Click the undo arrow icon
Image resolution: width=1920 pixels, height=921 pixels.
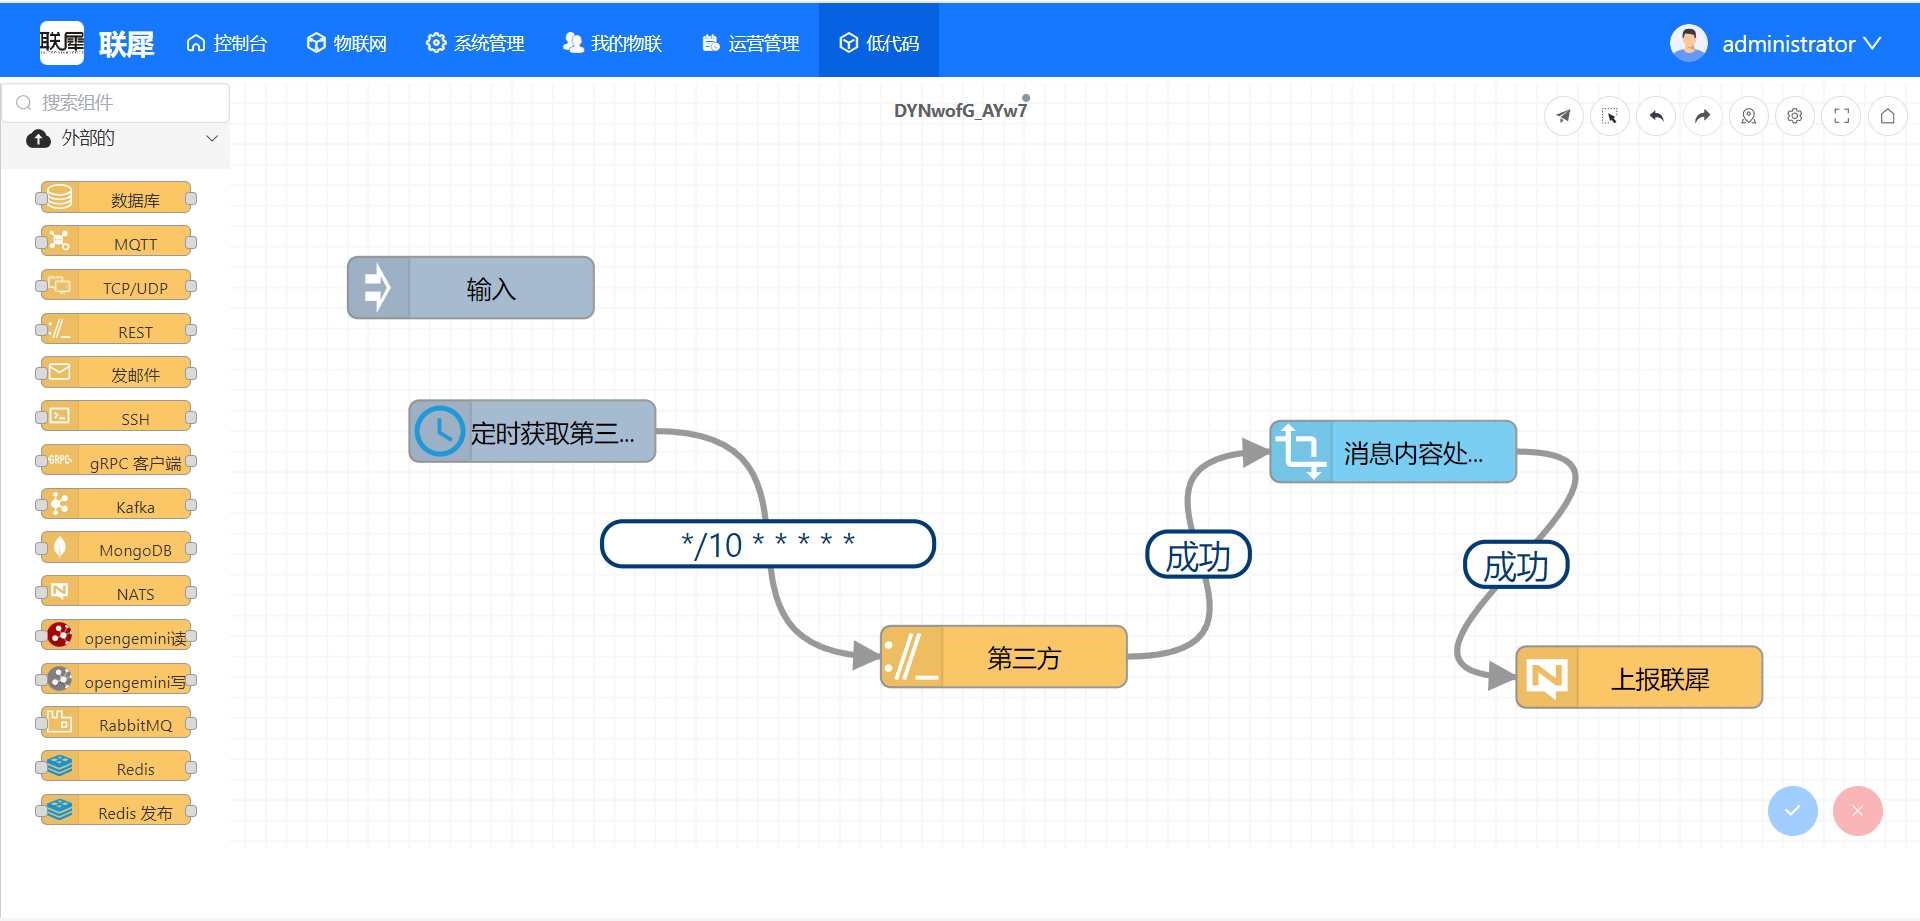(x=1656, y=116)
